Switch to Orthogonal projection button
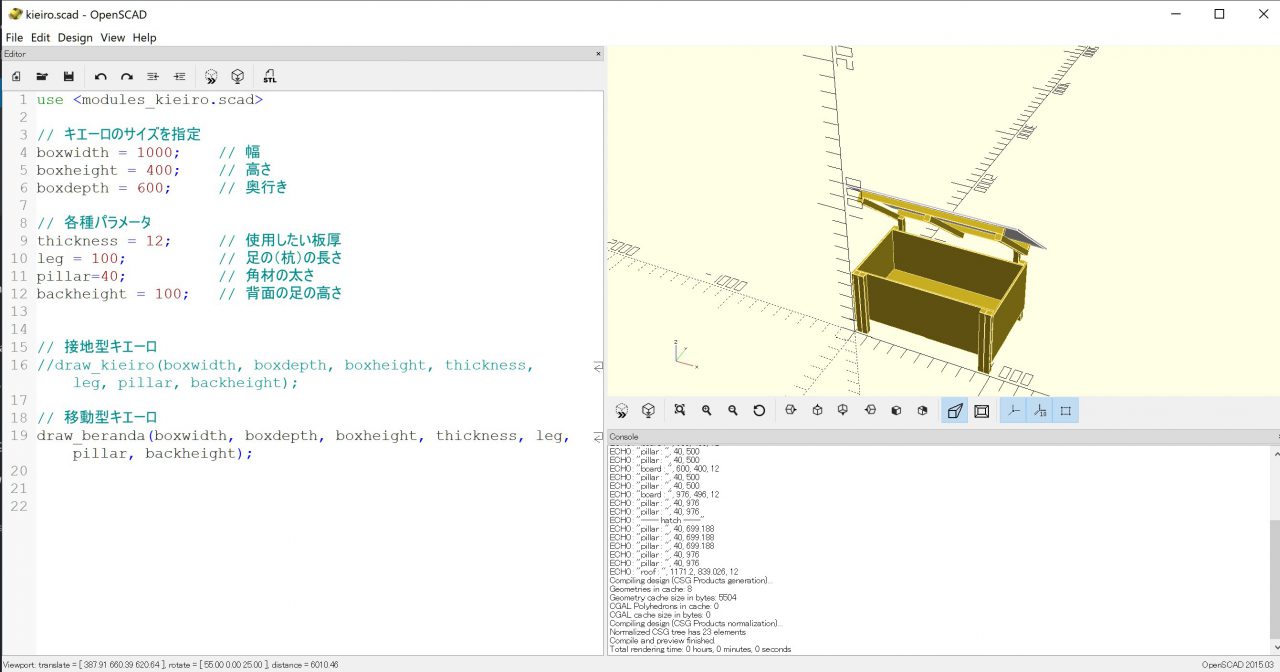This screenshot has height=672, width=1280. (x=981, y=410)
